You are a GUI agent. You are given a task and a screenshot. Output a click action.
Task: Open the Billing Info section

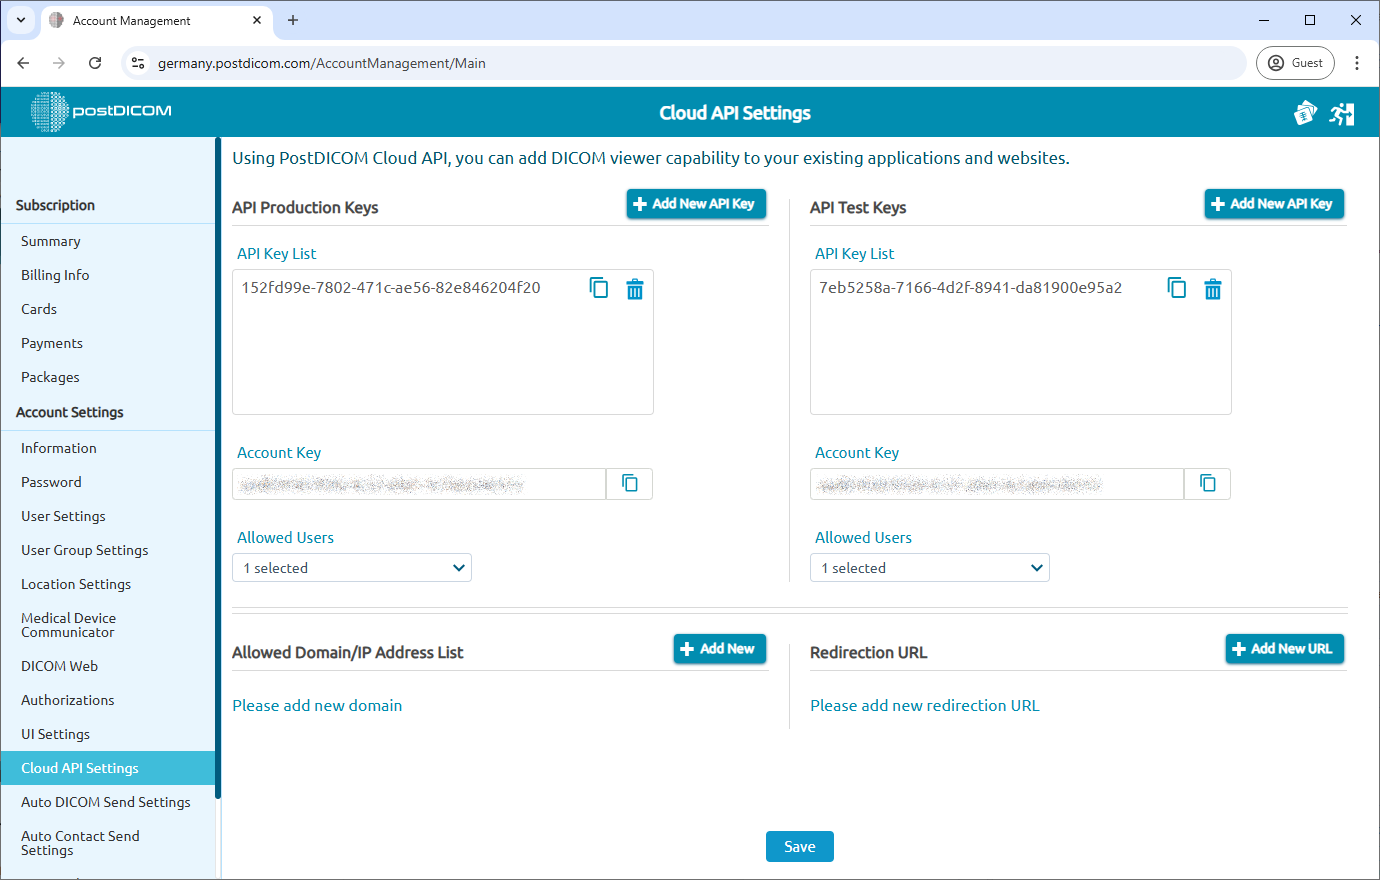pyautogui.click(x=55, y=275)
